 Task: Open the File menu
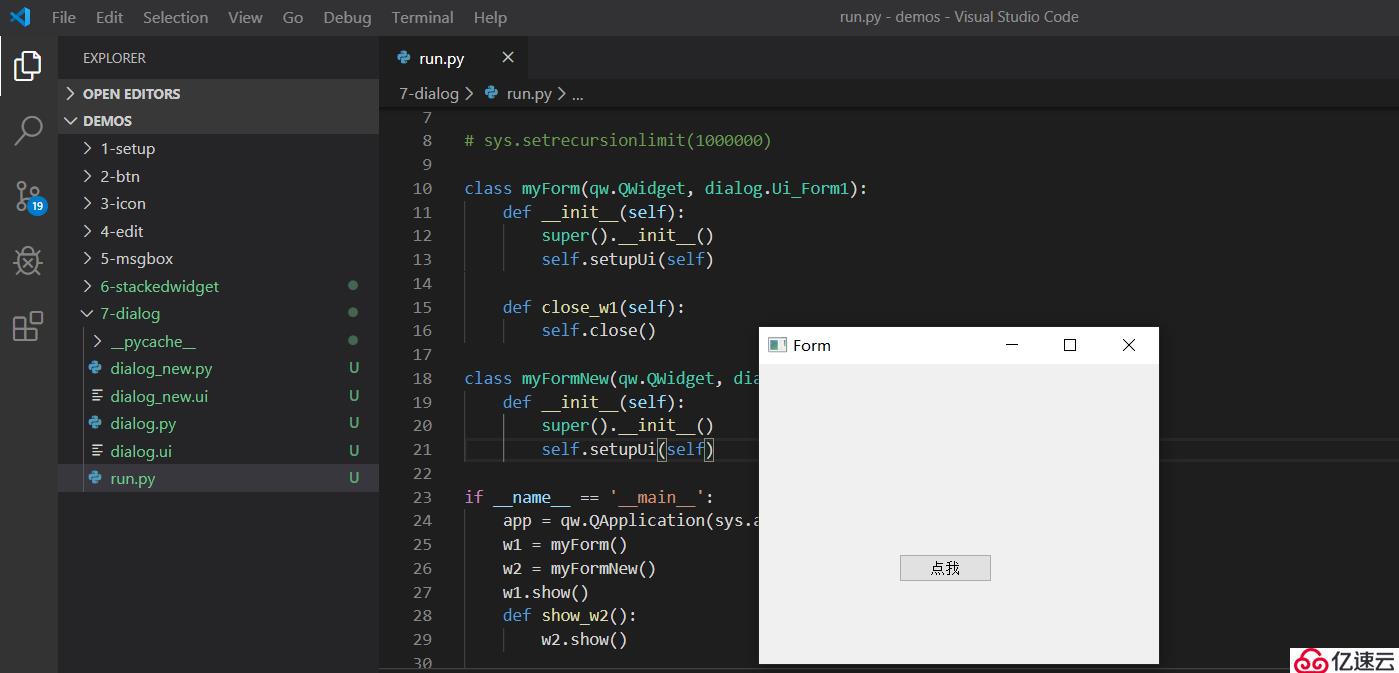click(63, 17)
